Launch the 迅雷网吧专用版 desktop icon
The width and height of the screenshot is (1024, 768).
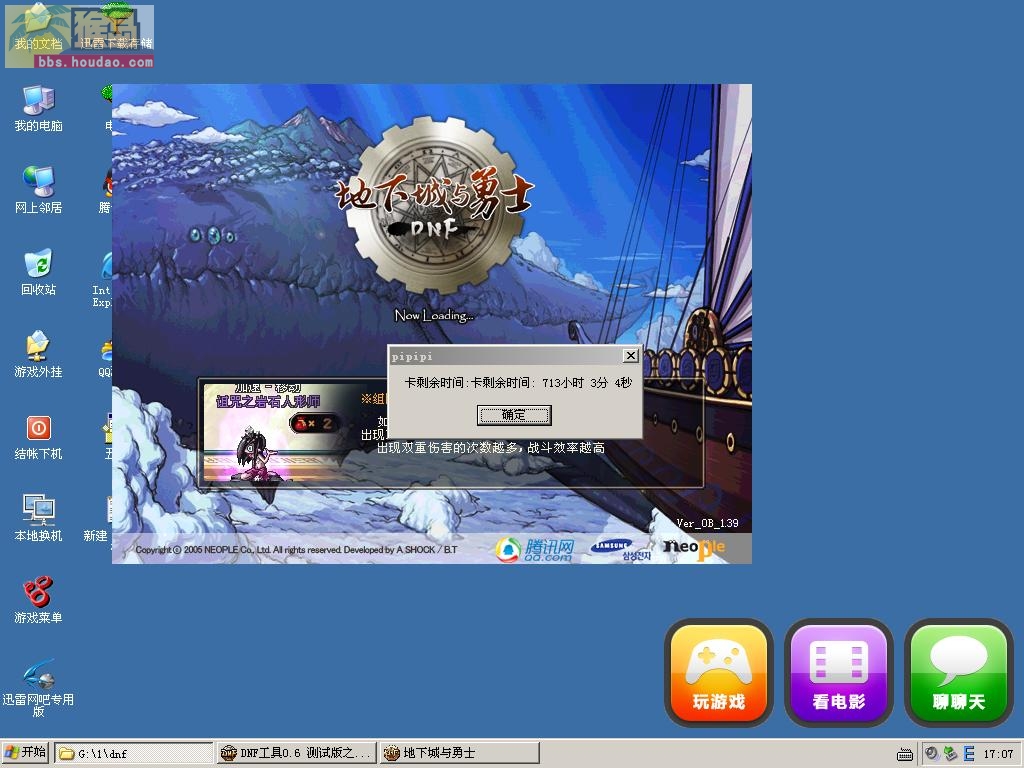click(x=39, y=687)
